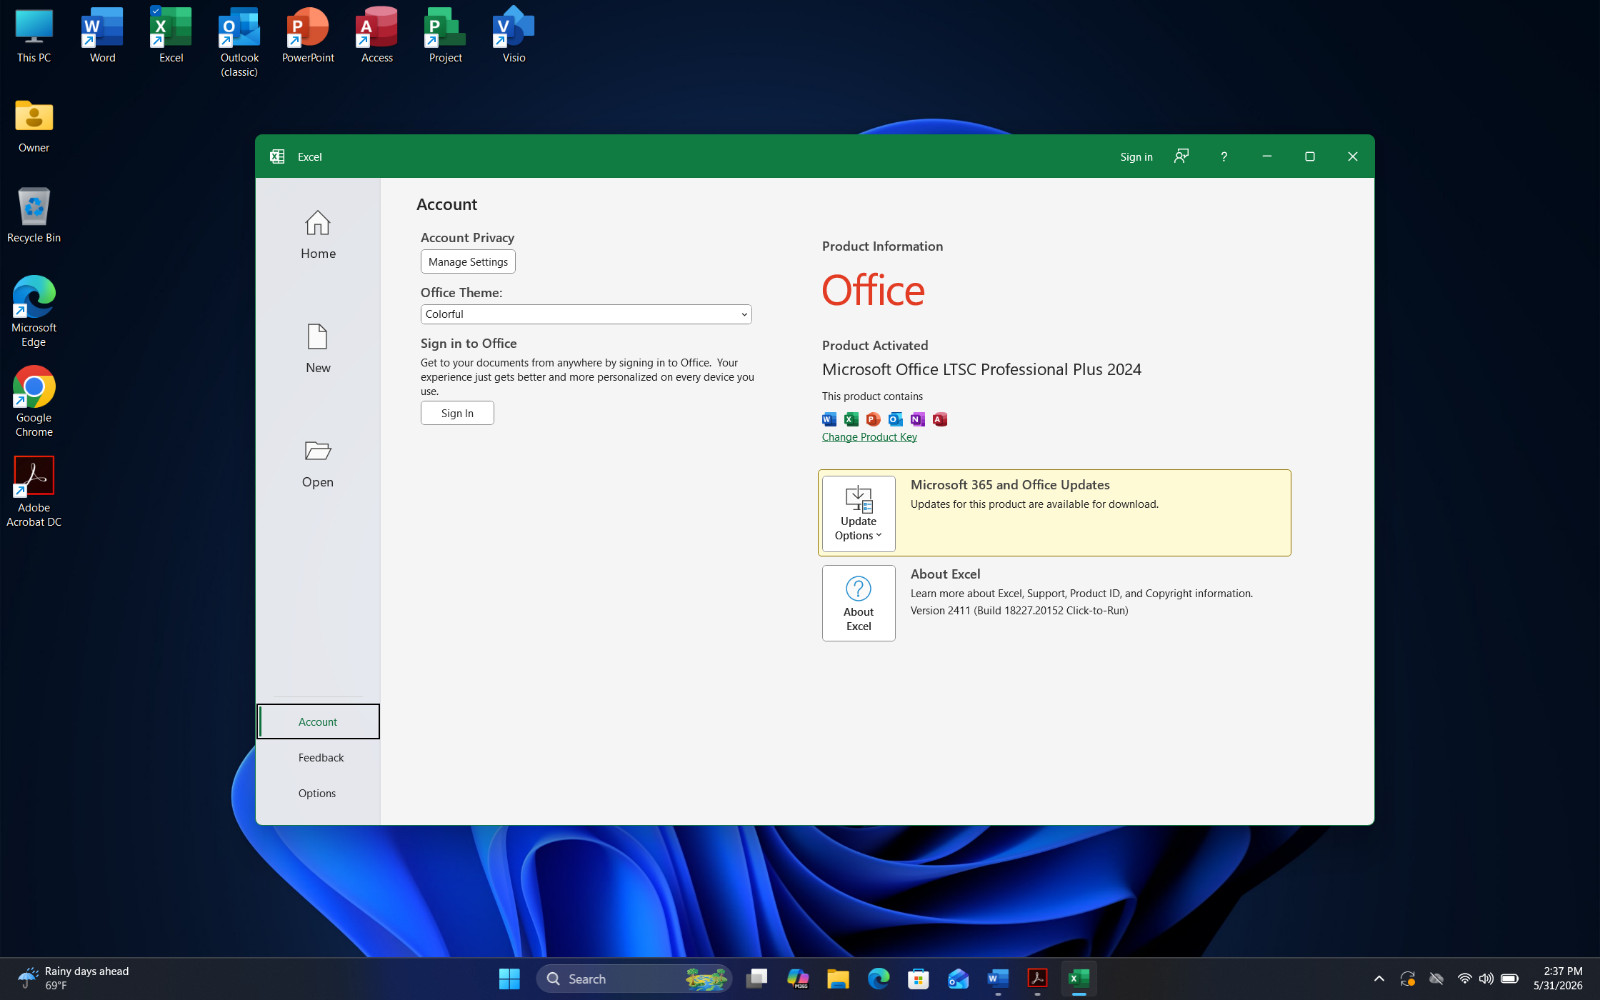Open Feedback in the Excel sidebar
The width and height of the screenshot is (1600, 1000).
coord(320,758)
